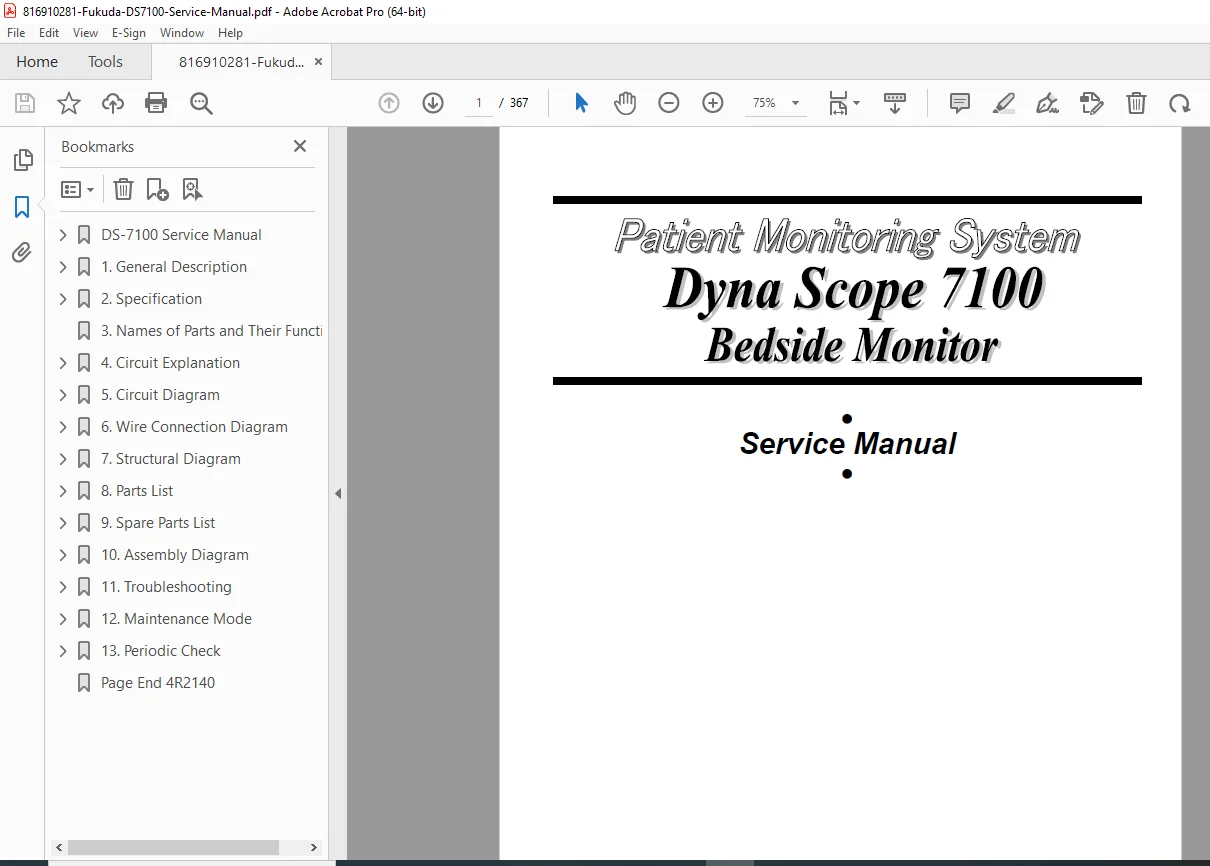
Task: Open Page Thumbnails side panel
Action: (x=22, y=160)
